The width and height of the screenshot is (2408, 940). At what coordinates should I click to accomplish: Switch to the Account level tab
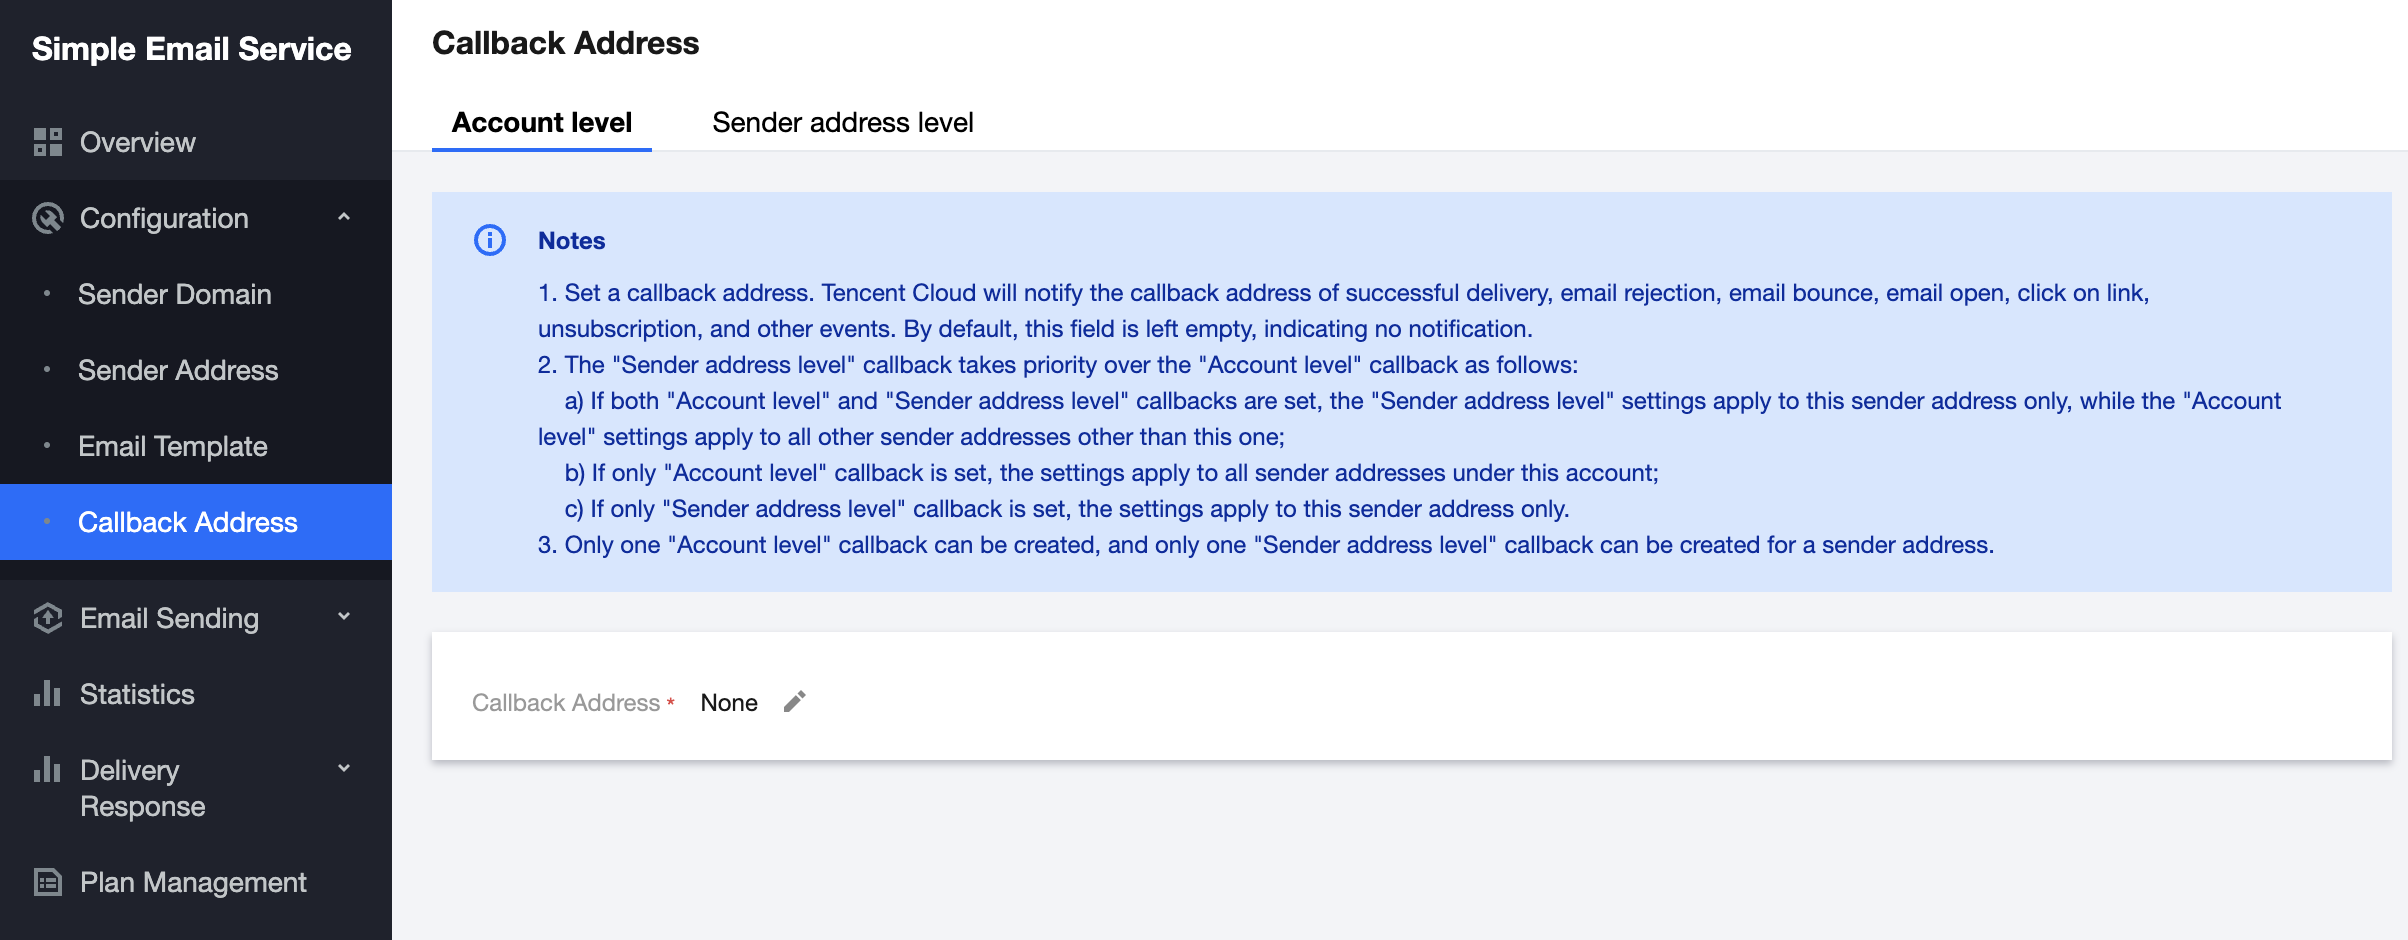point(541,122)
